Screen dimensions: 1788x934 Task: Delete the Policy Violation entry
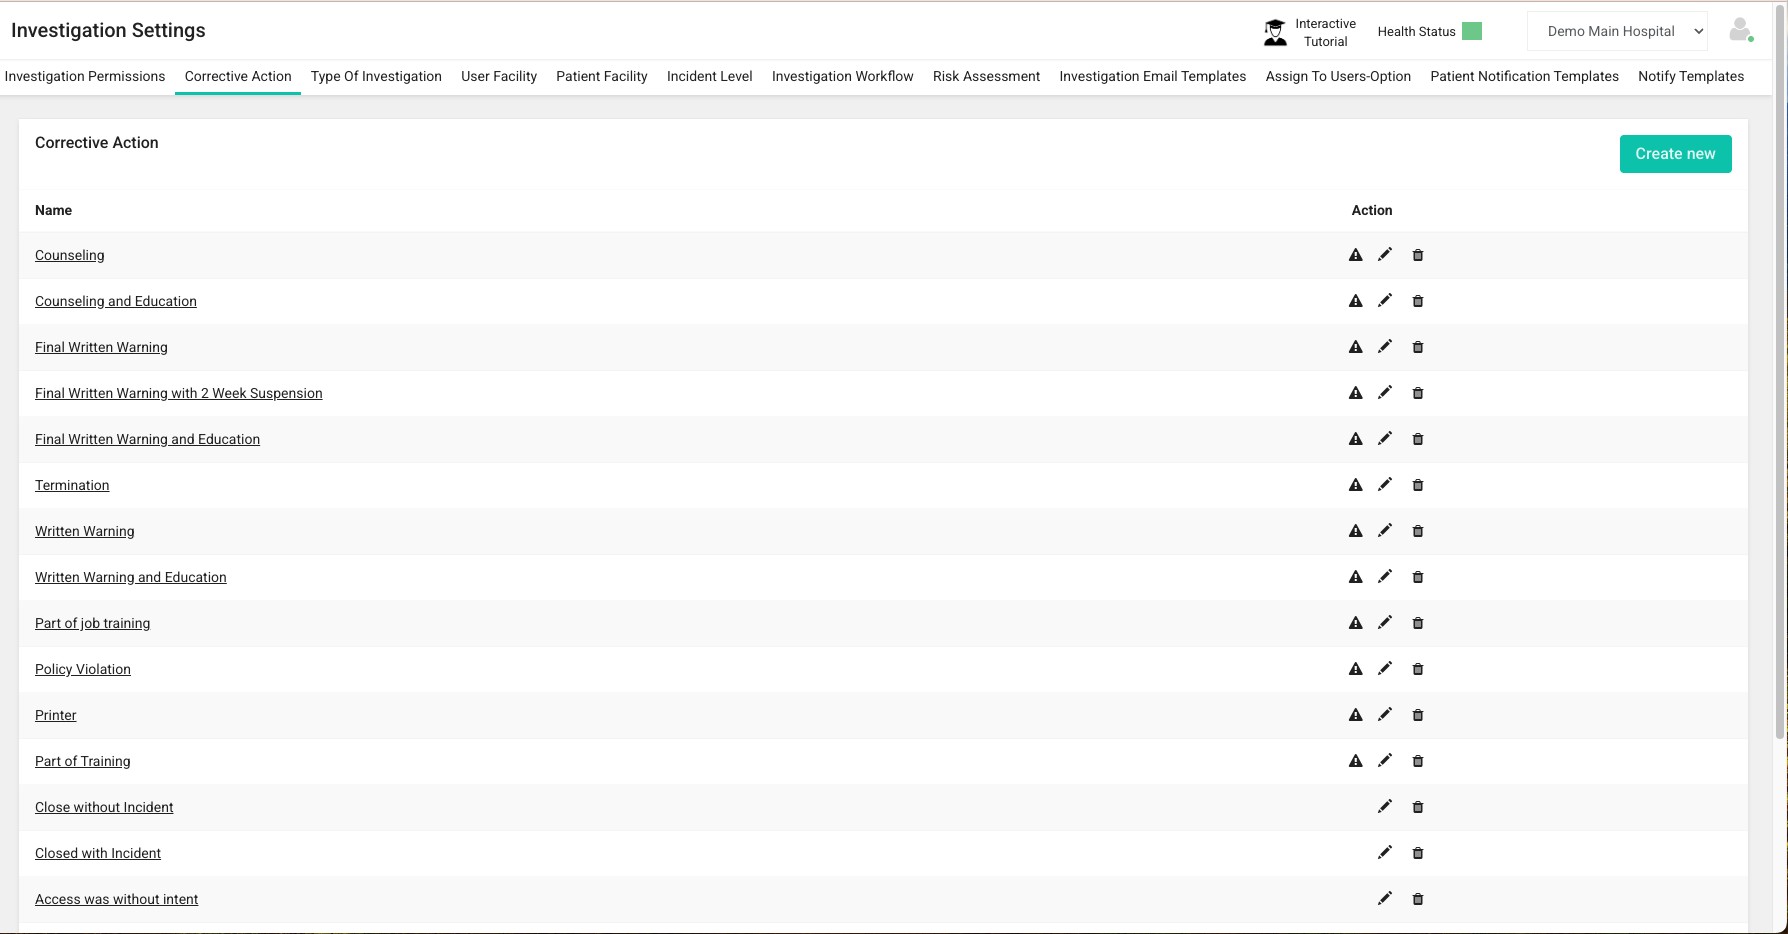[x=1417, y=669]
